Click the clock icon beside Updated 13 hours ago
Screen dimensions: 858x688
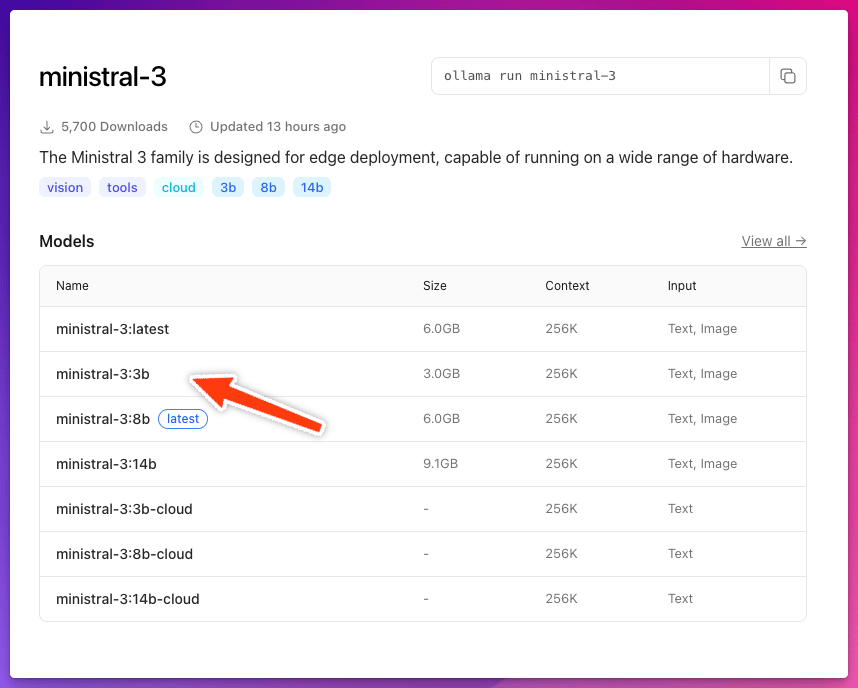point(195,127)
